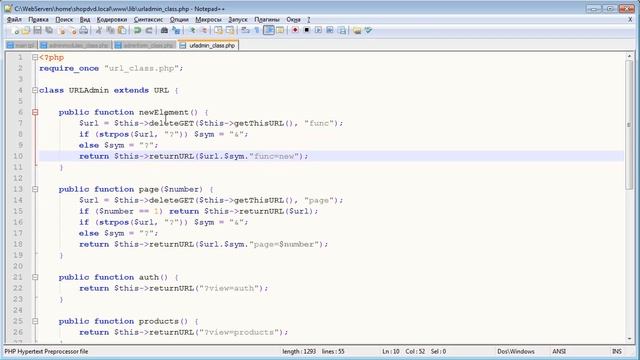Click the vertical scrollbar thumb

(629, 124)
